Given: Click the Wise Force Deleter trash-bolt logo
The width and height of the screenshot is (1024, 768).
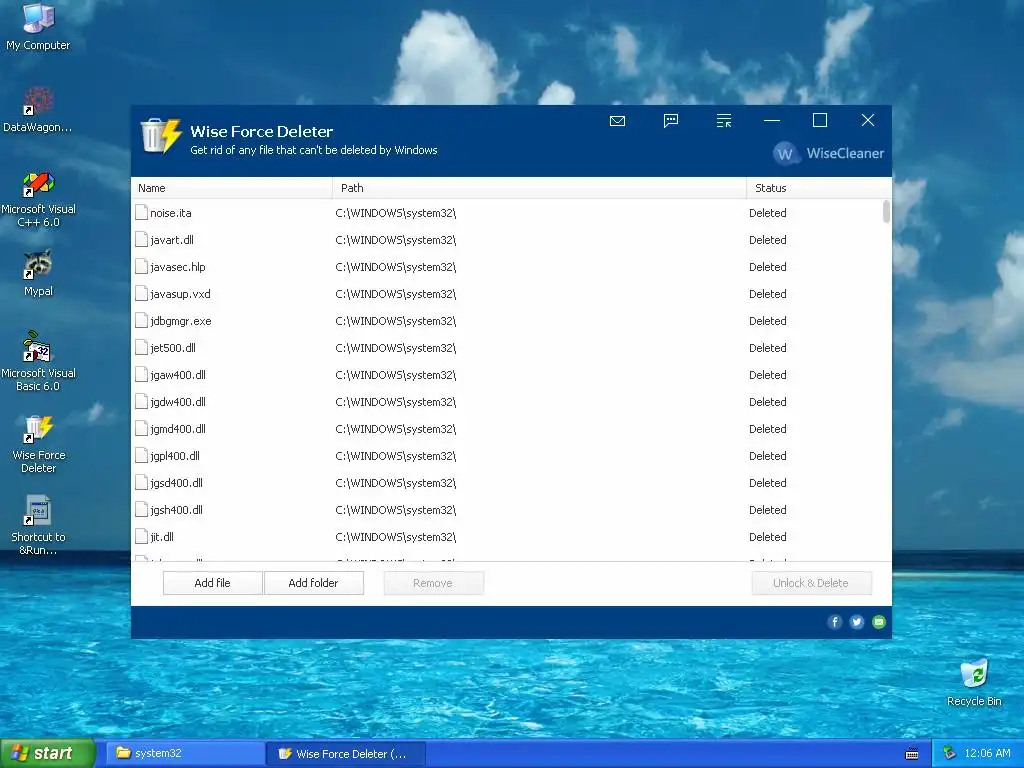Looking at the screenshot, I should pyautogui.click(x=161, y=135).
